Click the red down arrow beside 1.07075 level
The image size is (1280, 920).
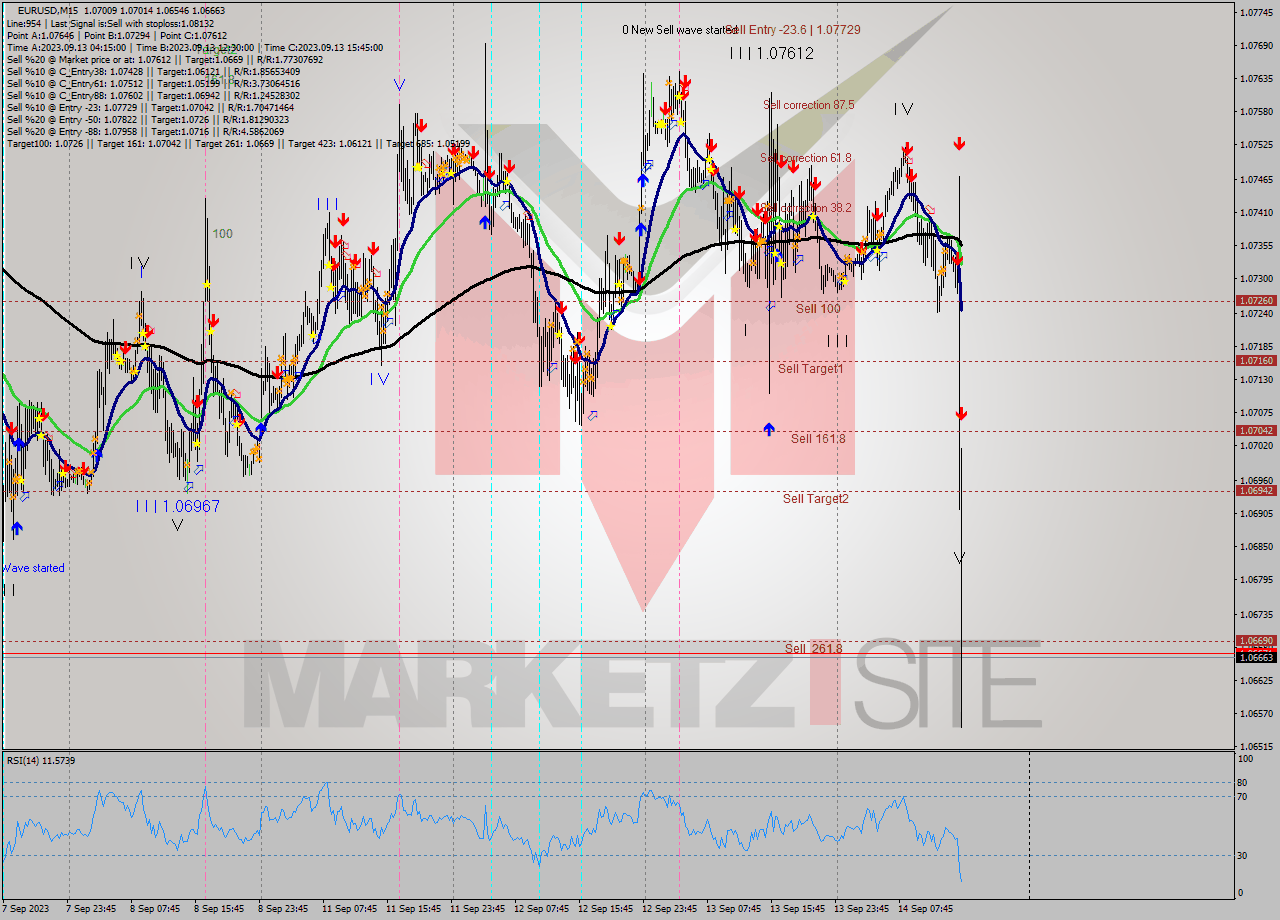pyautogui.click(x=960, y=414)
